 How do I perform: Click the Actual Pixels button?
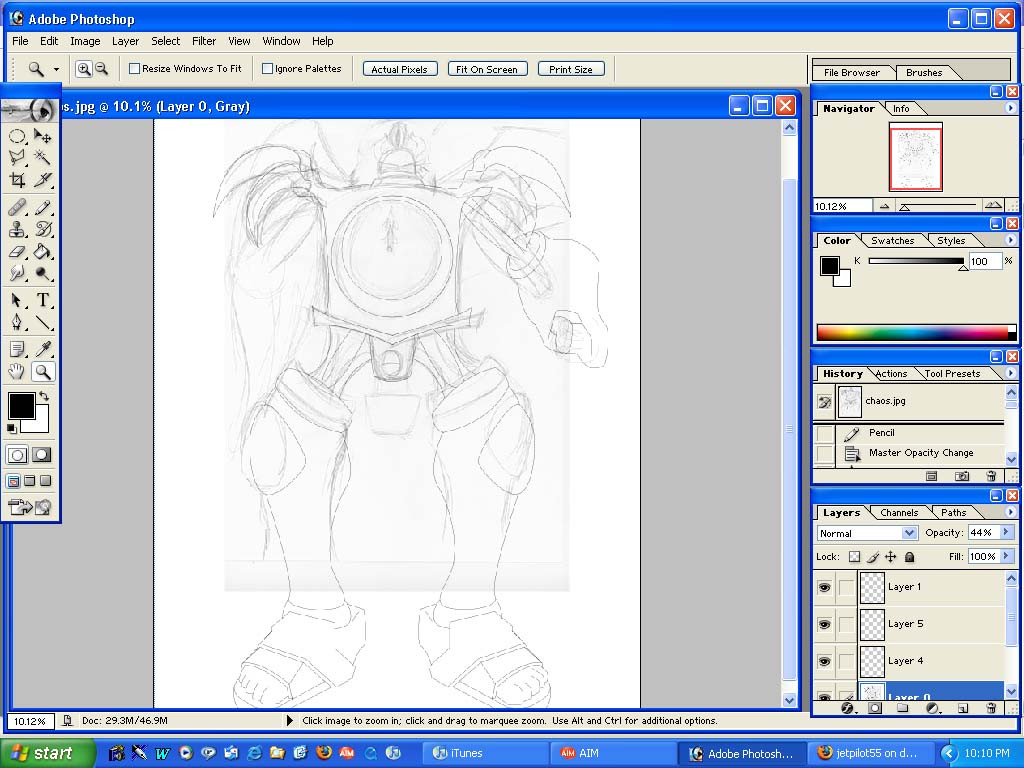399,69
